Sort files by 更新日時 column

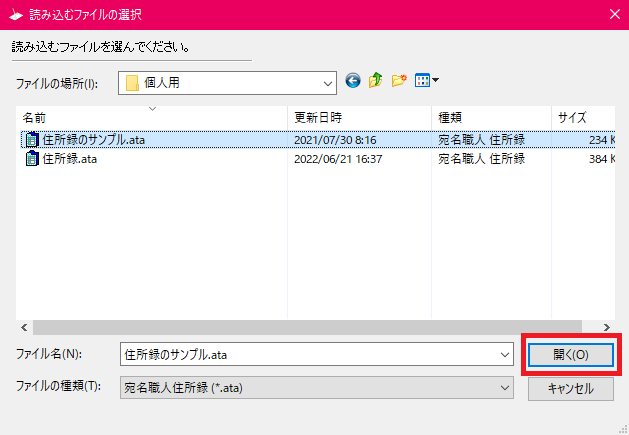[x=359, y=118]
